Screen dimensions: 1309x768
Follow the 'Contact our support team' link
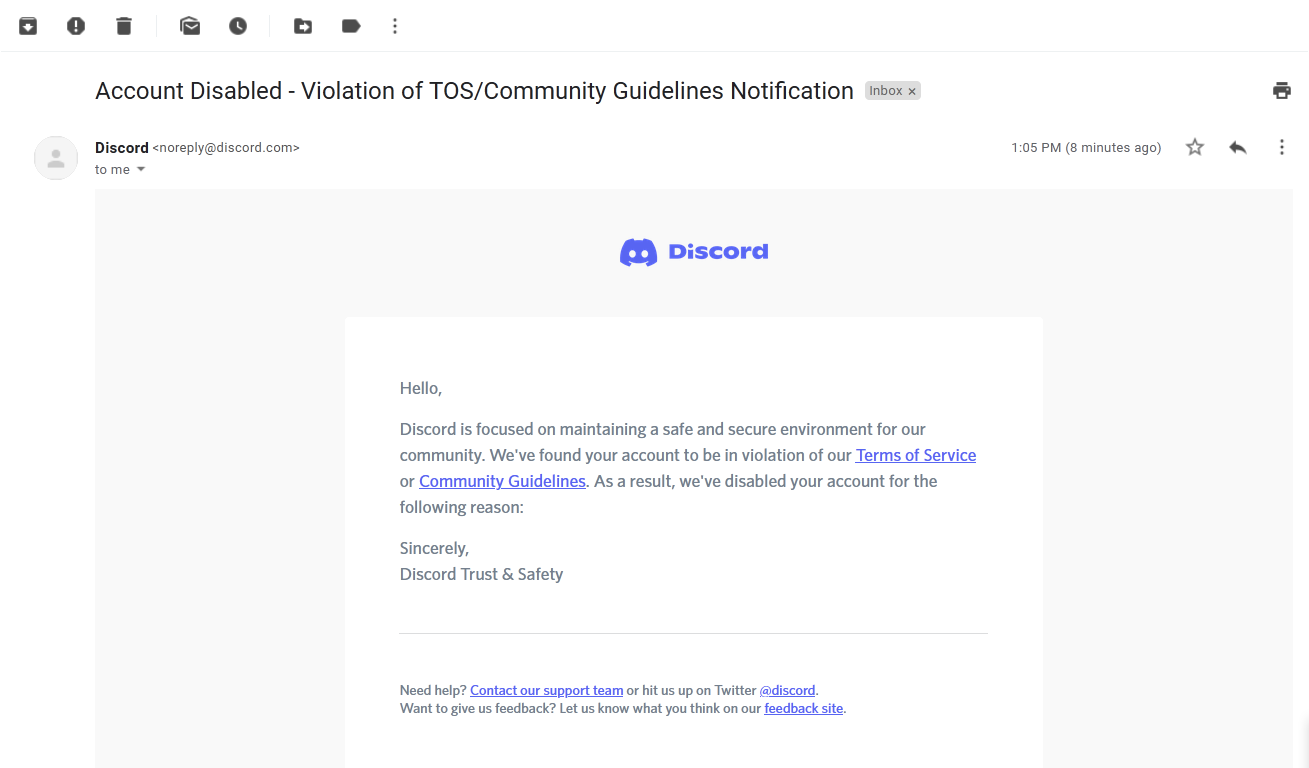pos(547,690)
